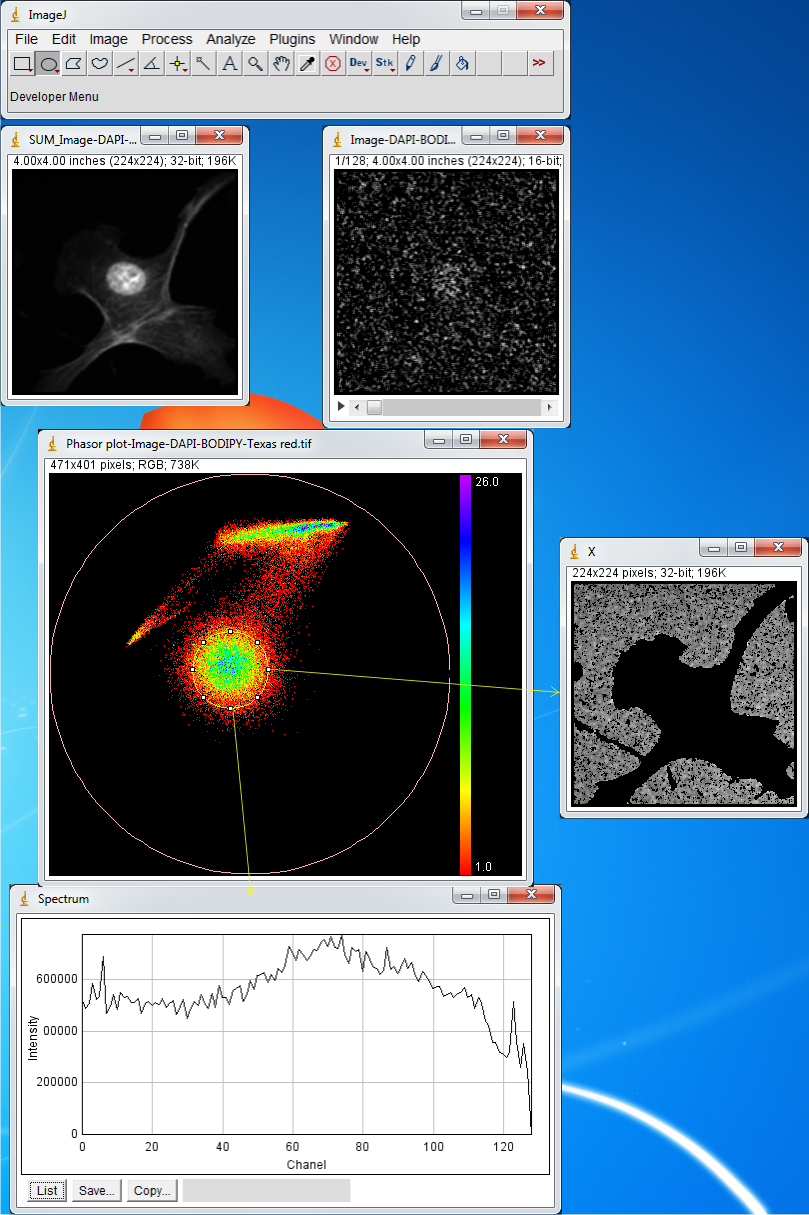Click the SUM_Image cell image canvas
The image size is (809, 1215).
click(x=125, y=282)
